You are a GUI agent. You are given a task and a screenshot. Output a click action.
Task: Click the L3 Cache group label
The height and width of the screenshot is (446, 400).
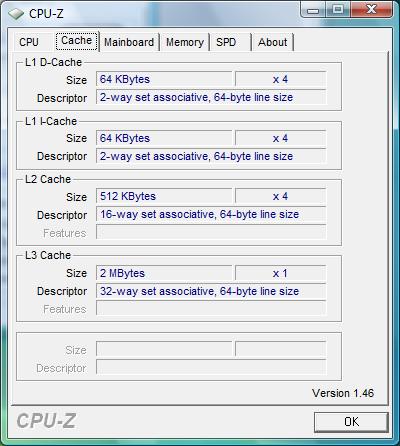48,255
